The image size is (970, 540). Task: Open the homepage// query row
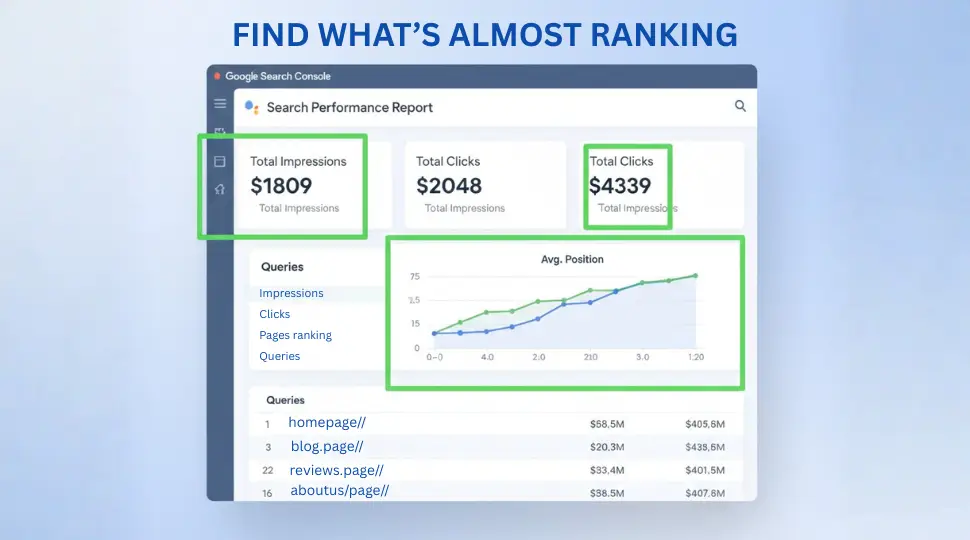click(x=326, y=423)
